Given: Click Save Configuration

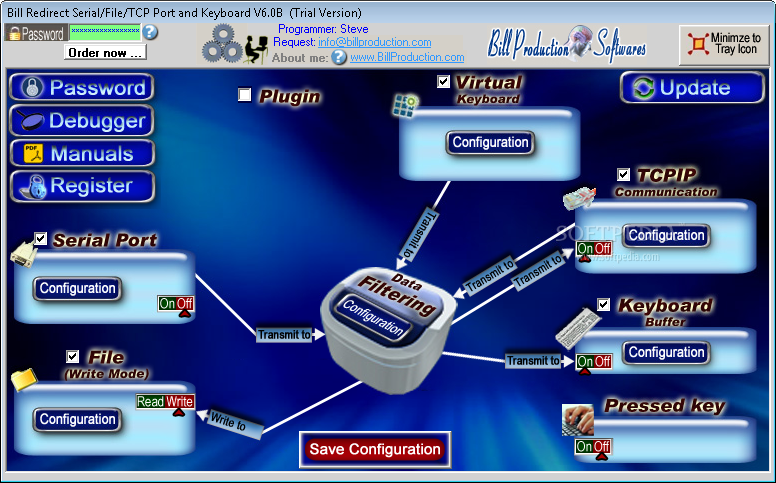Looking at the screenshot, I should pyautogui.click(x=375, y=449).
